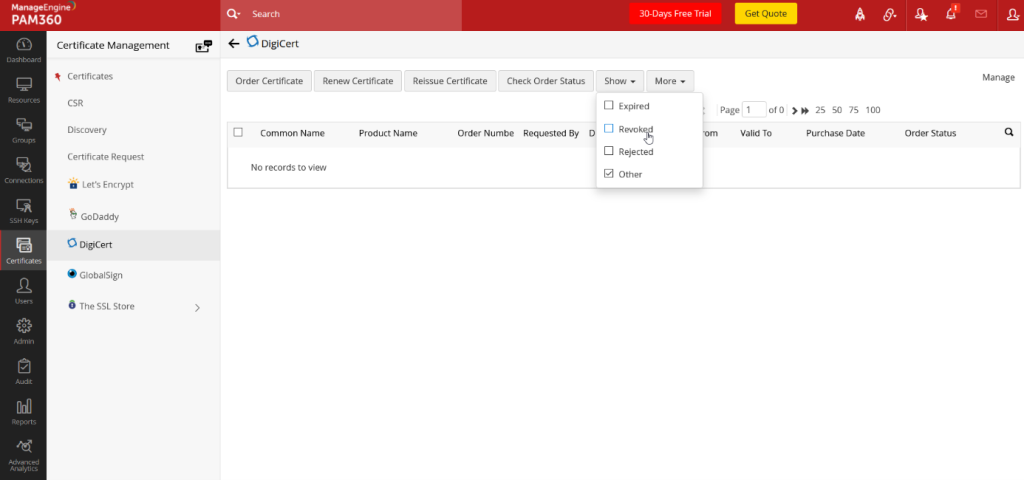Open the mail envelope icon
This screenshot has width=1024, height=480.
coord(981,14)
